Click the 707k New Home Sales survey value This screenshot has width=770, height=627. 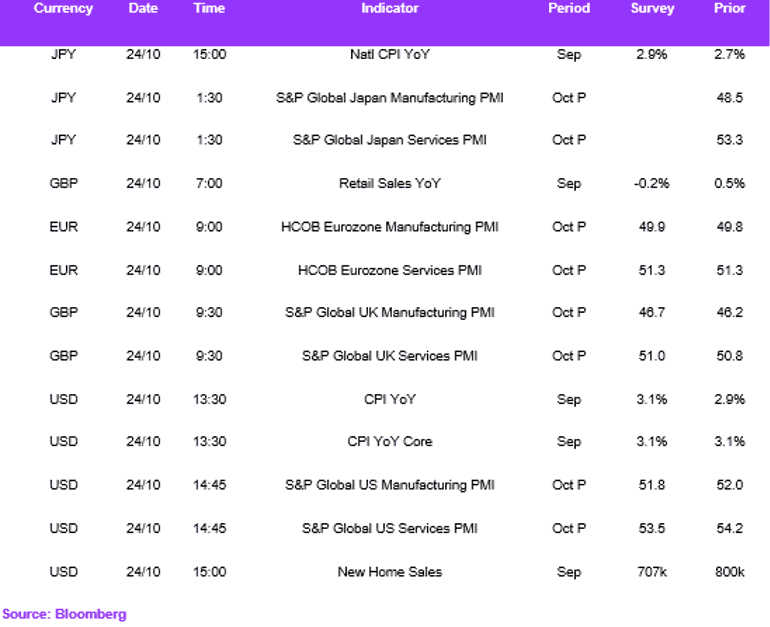coord(652,572)
